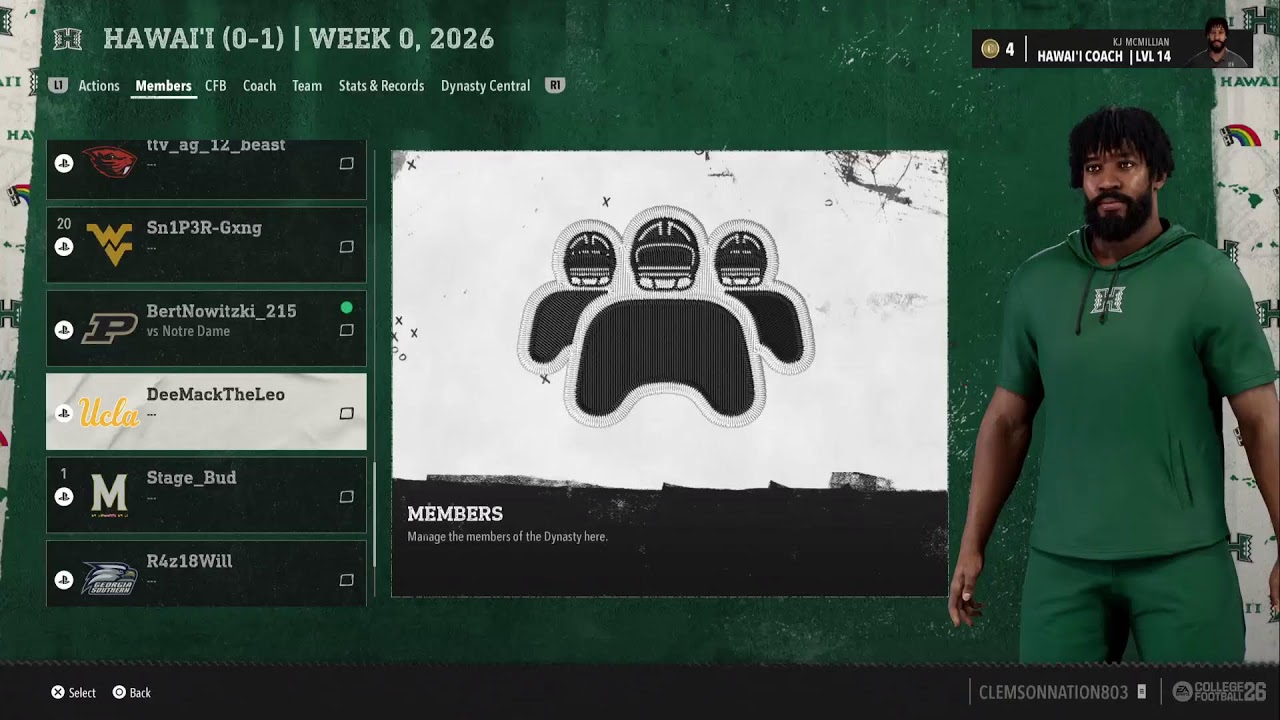Select member R4z18Will by name

[189, 561]
